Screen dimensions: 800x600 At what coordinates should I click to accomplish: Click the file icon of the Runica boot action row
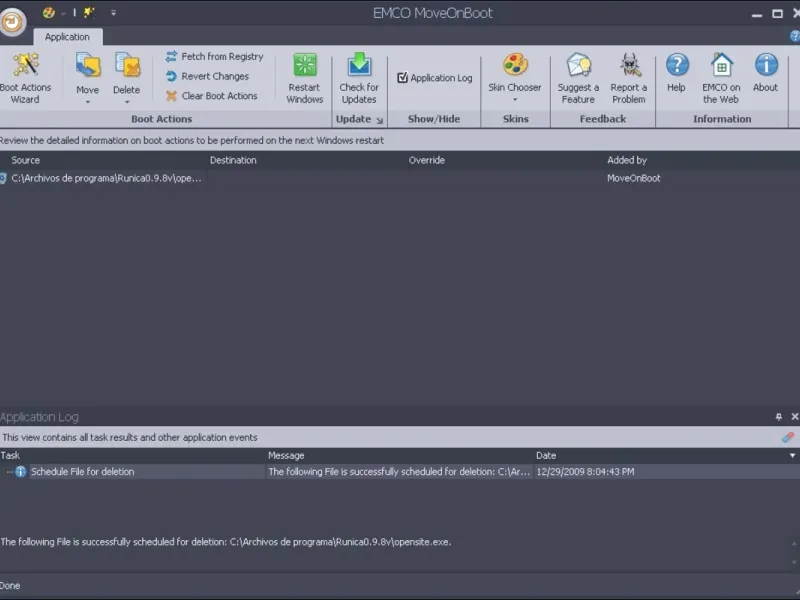click(3, 178)
